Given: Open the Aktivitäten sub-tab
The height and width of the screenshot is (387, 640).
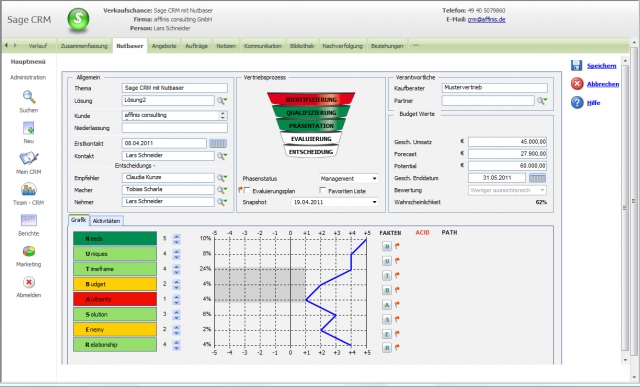Looking at the screenshot, I should pos(107,221).
